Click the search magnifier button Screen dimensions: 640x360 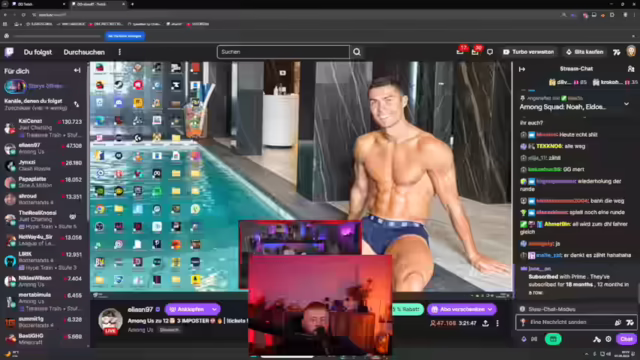point(357,52)
